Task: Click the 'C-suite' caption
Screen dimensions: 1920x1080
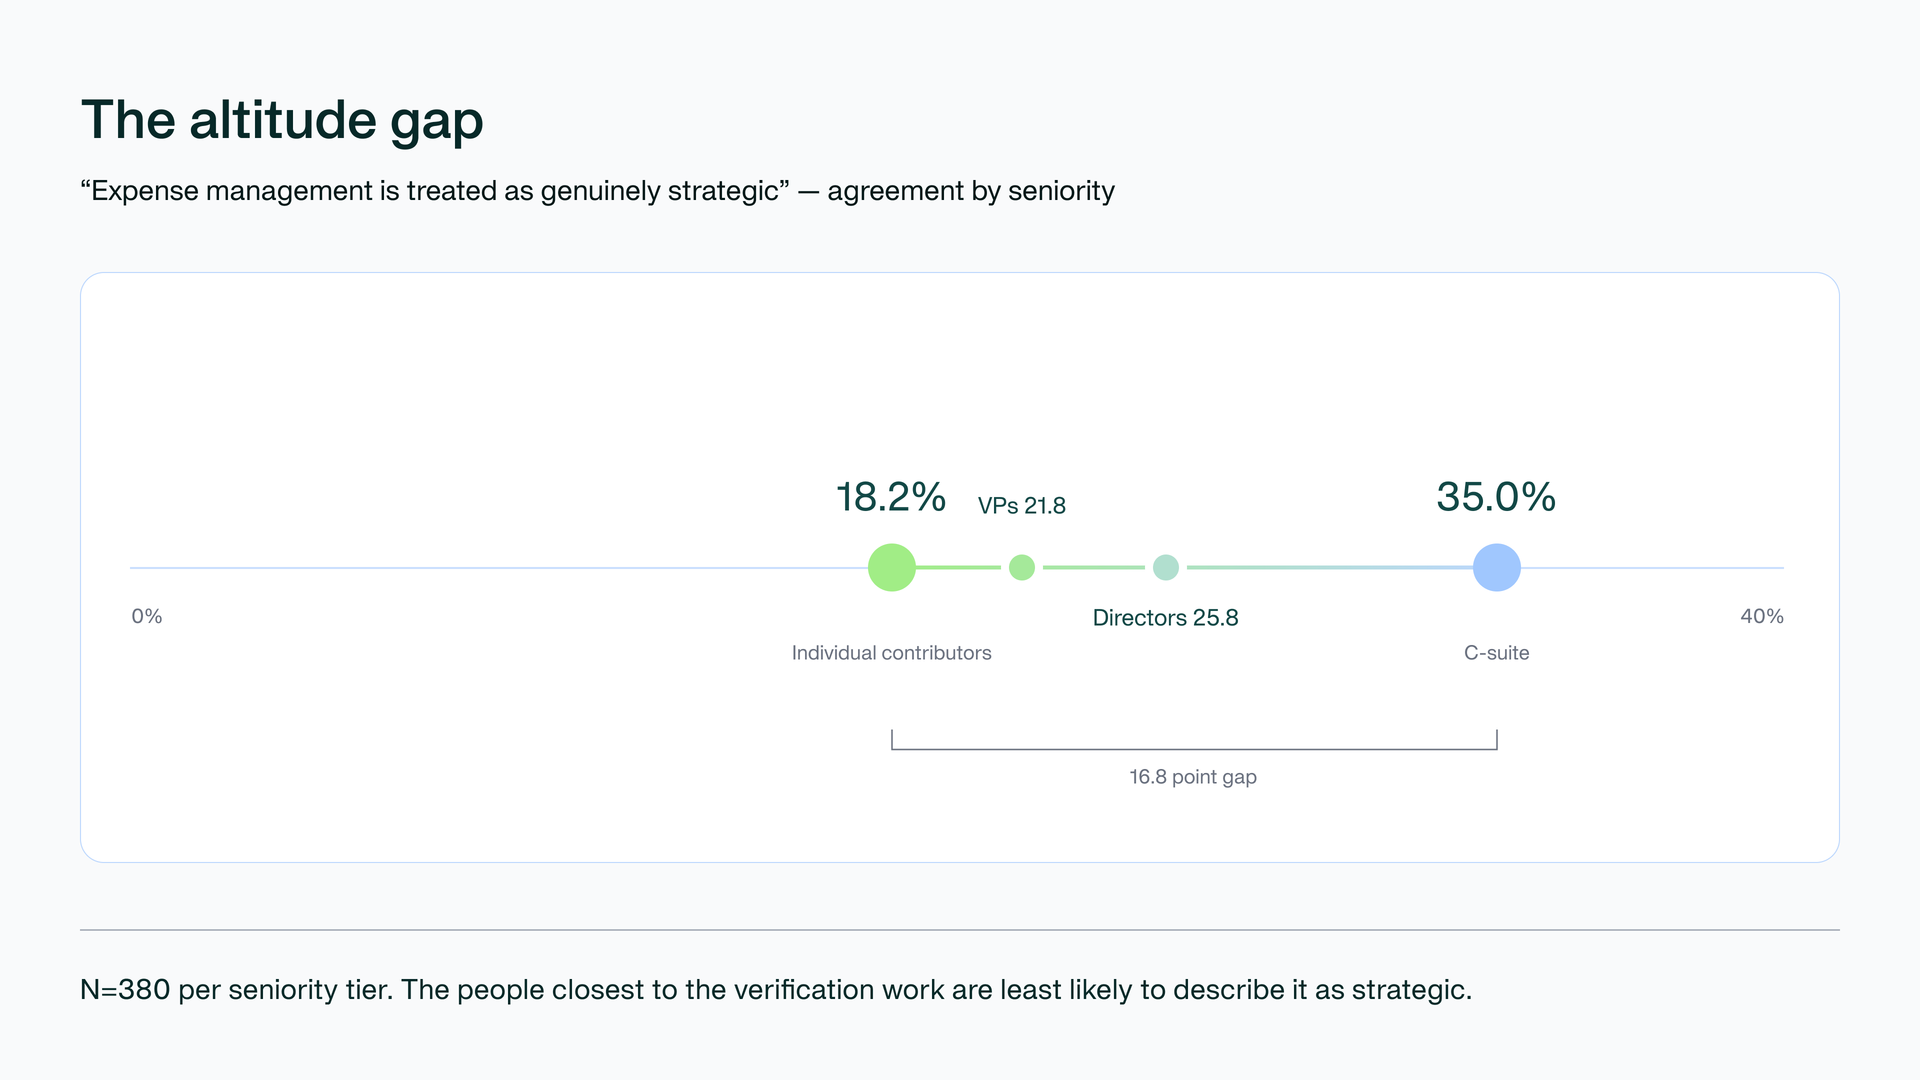Action: point(1497,653)
